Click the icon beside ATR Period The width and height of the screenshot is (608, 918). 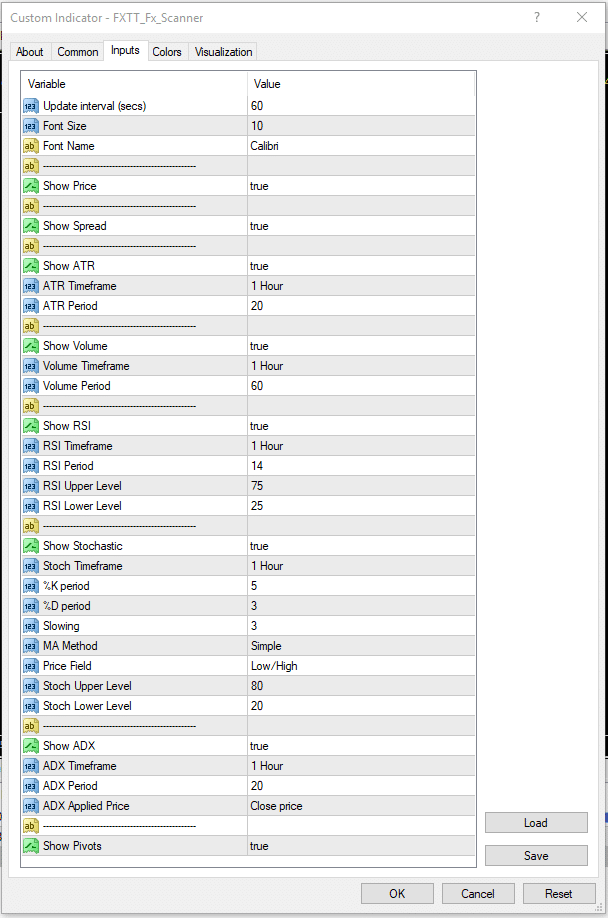tap(31, 306)
